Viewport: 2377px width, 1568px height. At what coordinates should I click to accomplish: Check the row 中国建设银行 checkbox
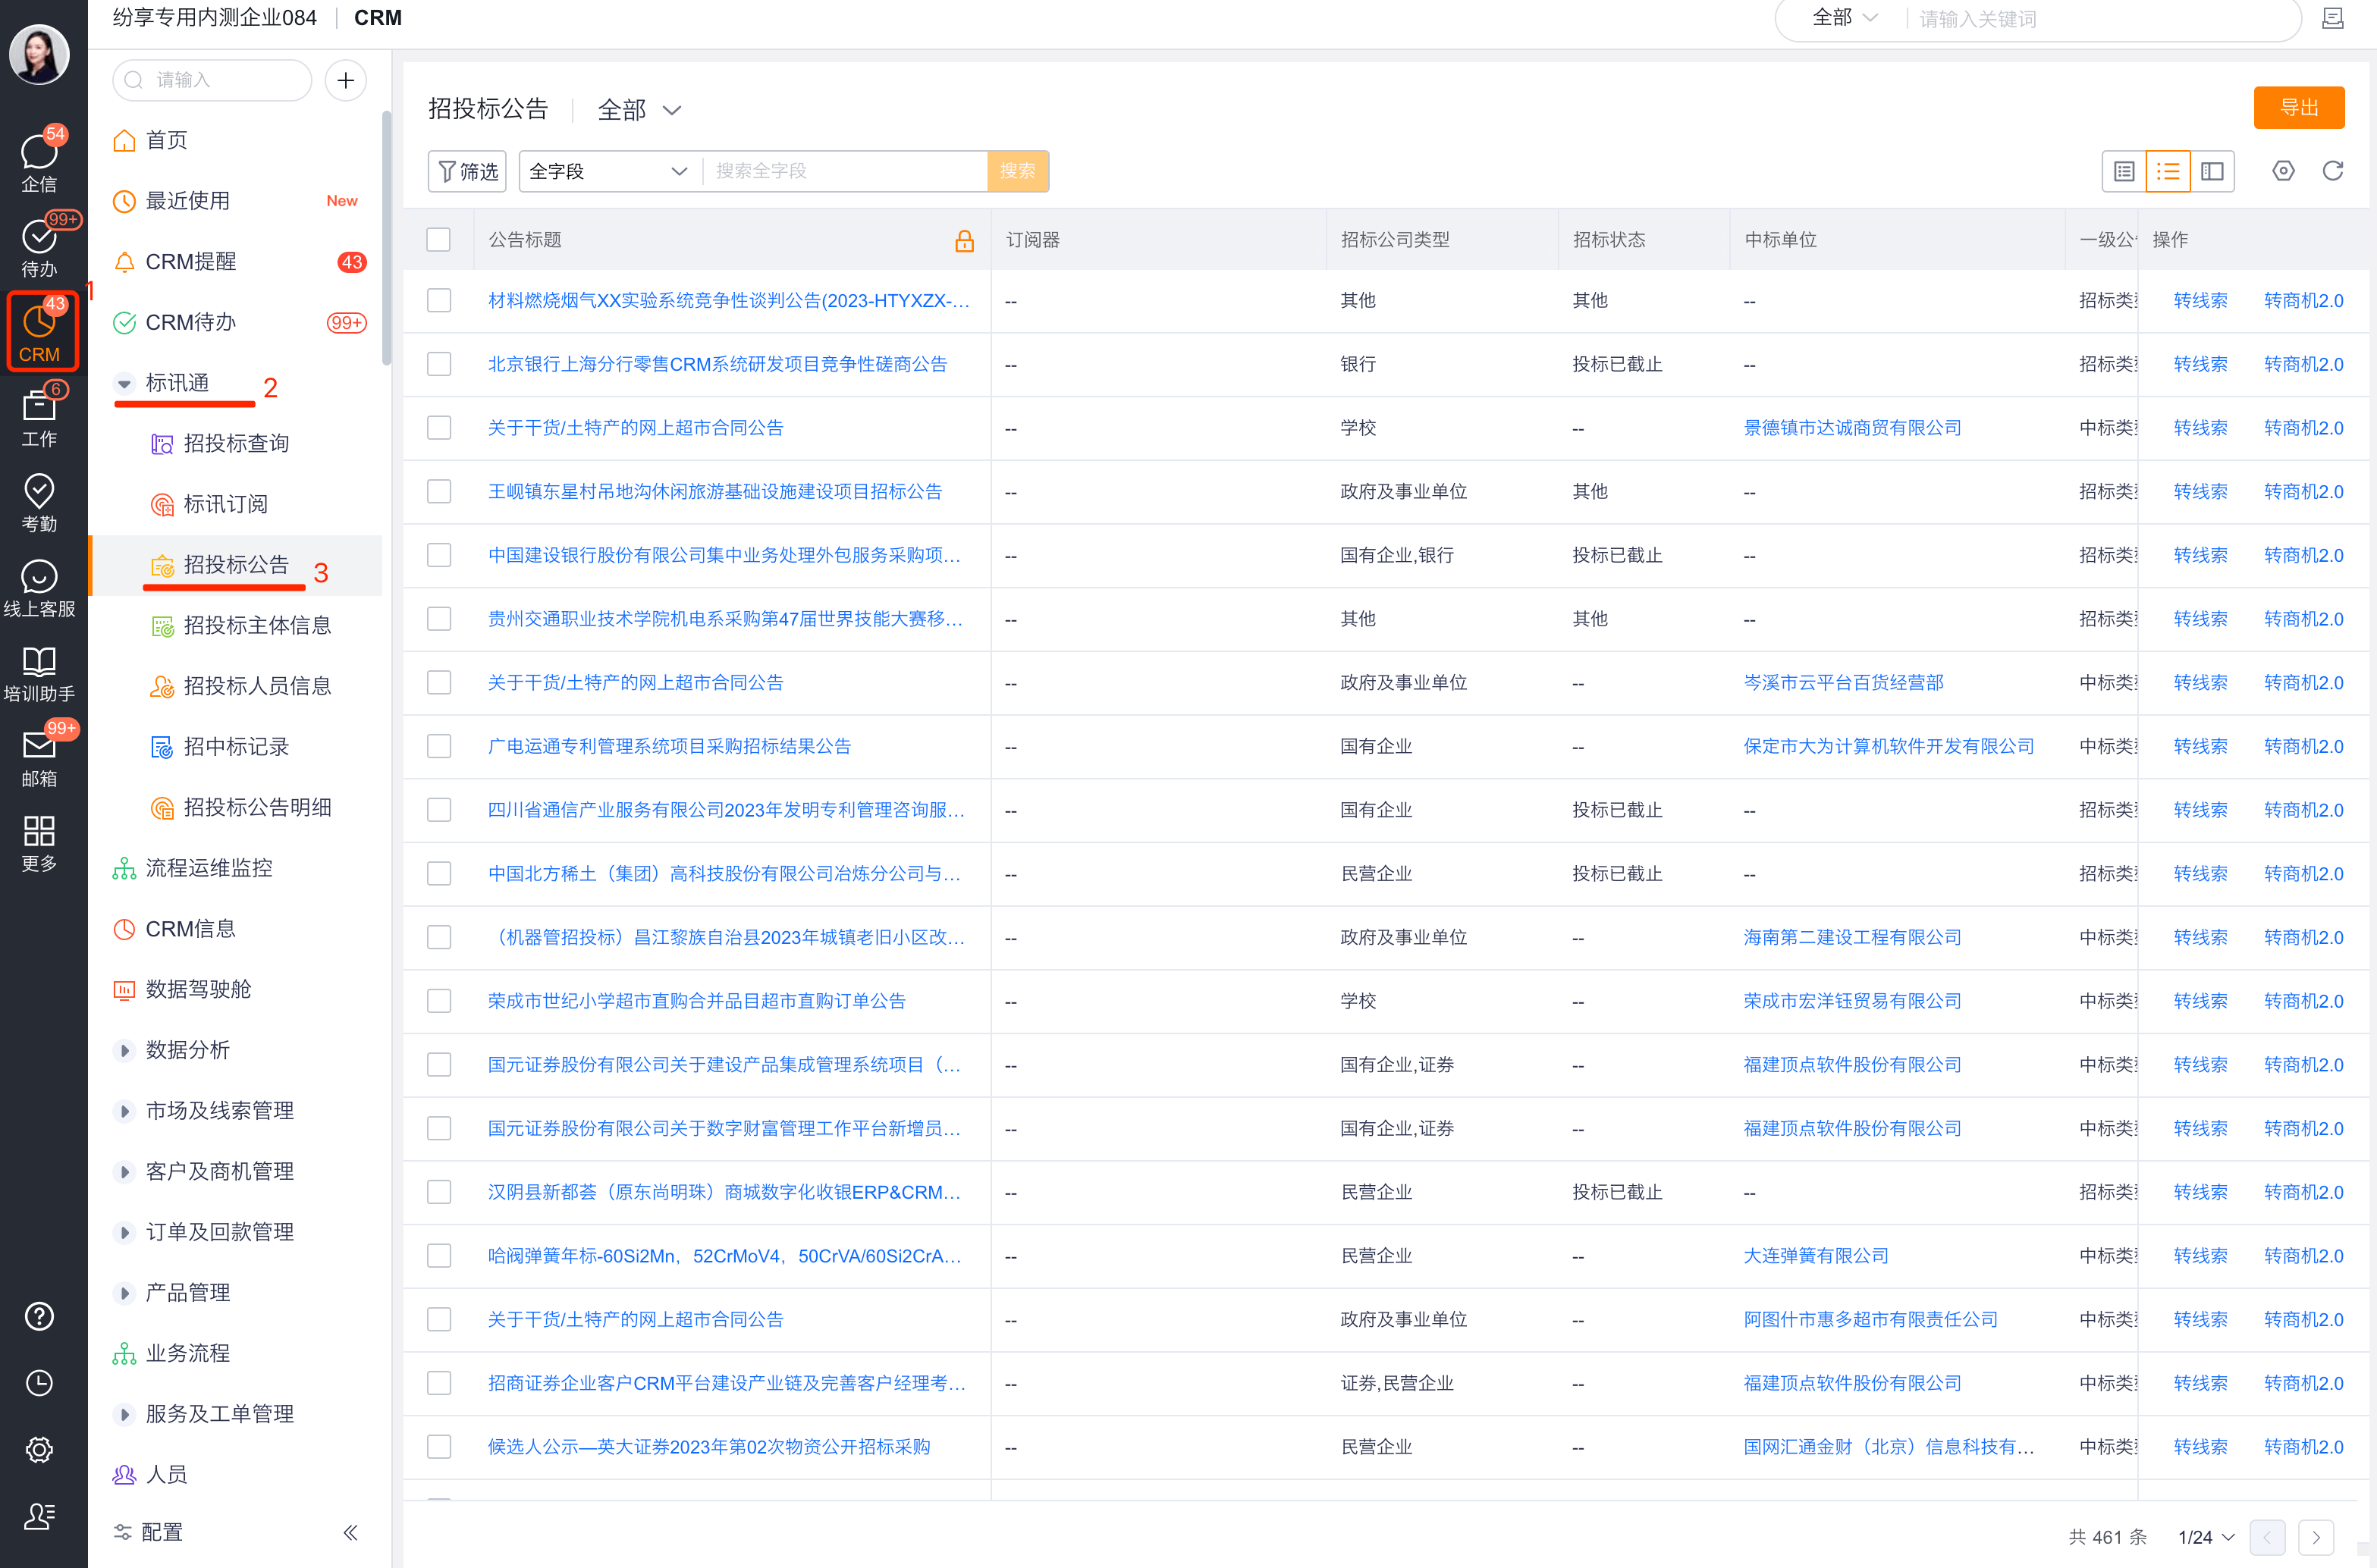point(438,555)
